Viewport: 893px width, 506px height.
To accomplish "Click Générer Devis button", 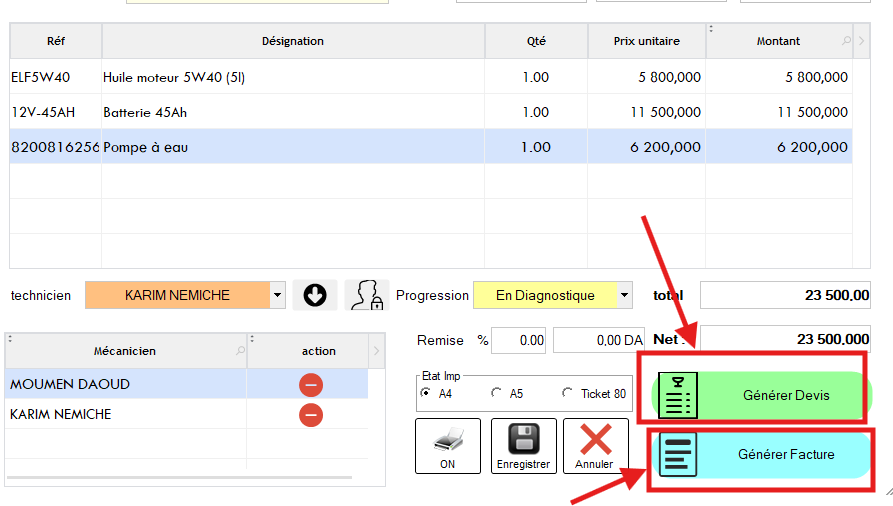I will pyautogui.click(x=760, y=395).
